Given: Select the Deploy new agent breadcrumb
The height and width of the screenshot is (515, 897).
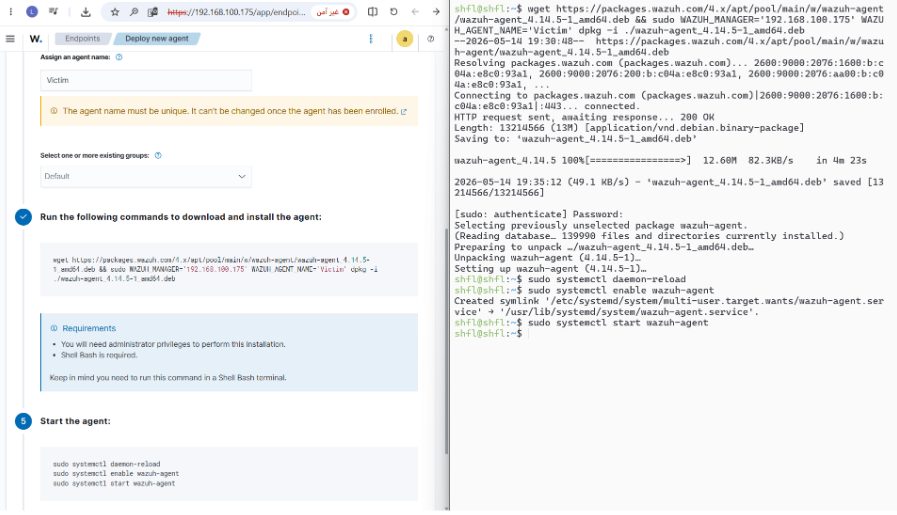Looking at the screenshot, I should [157, 38].
